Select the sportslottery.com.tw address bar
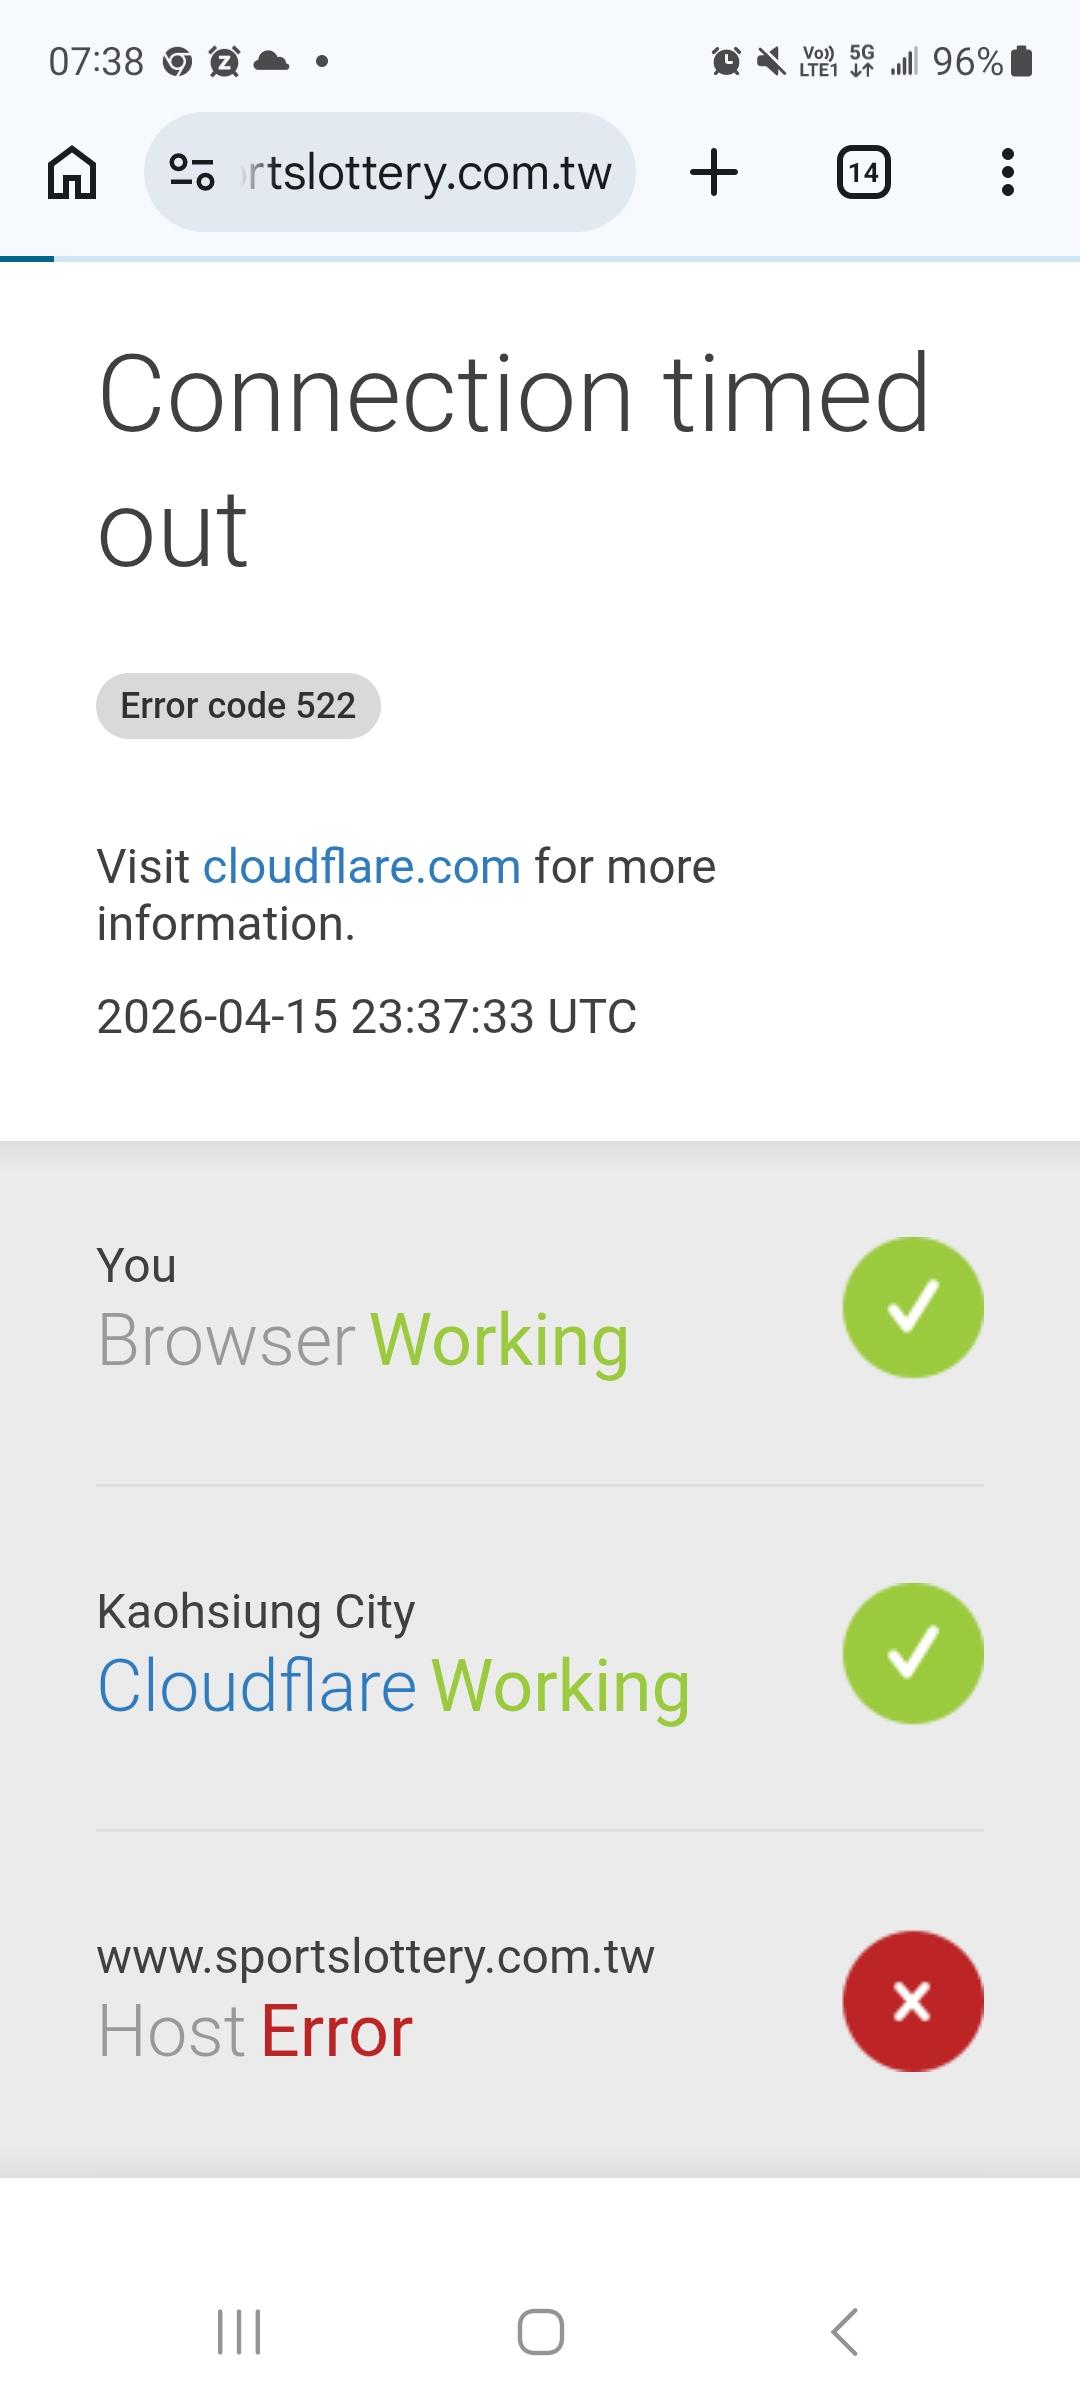 click(390, 172)
